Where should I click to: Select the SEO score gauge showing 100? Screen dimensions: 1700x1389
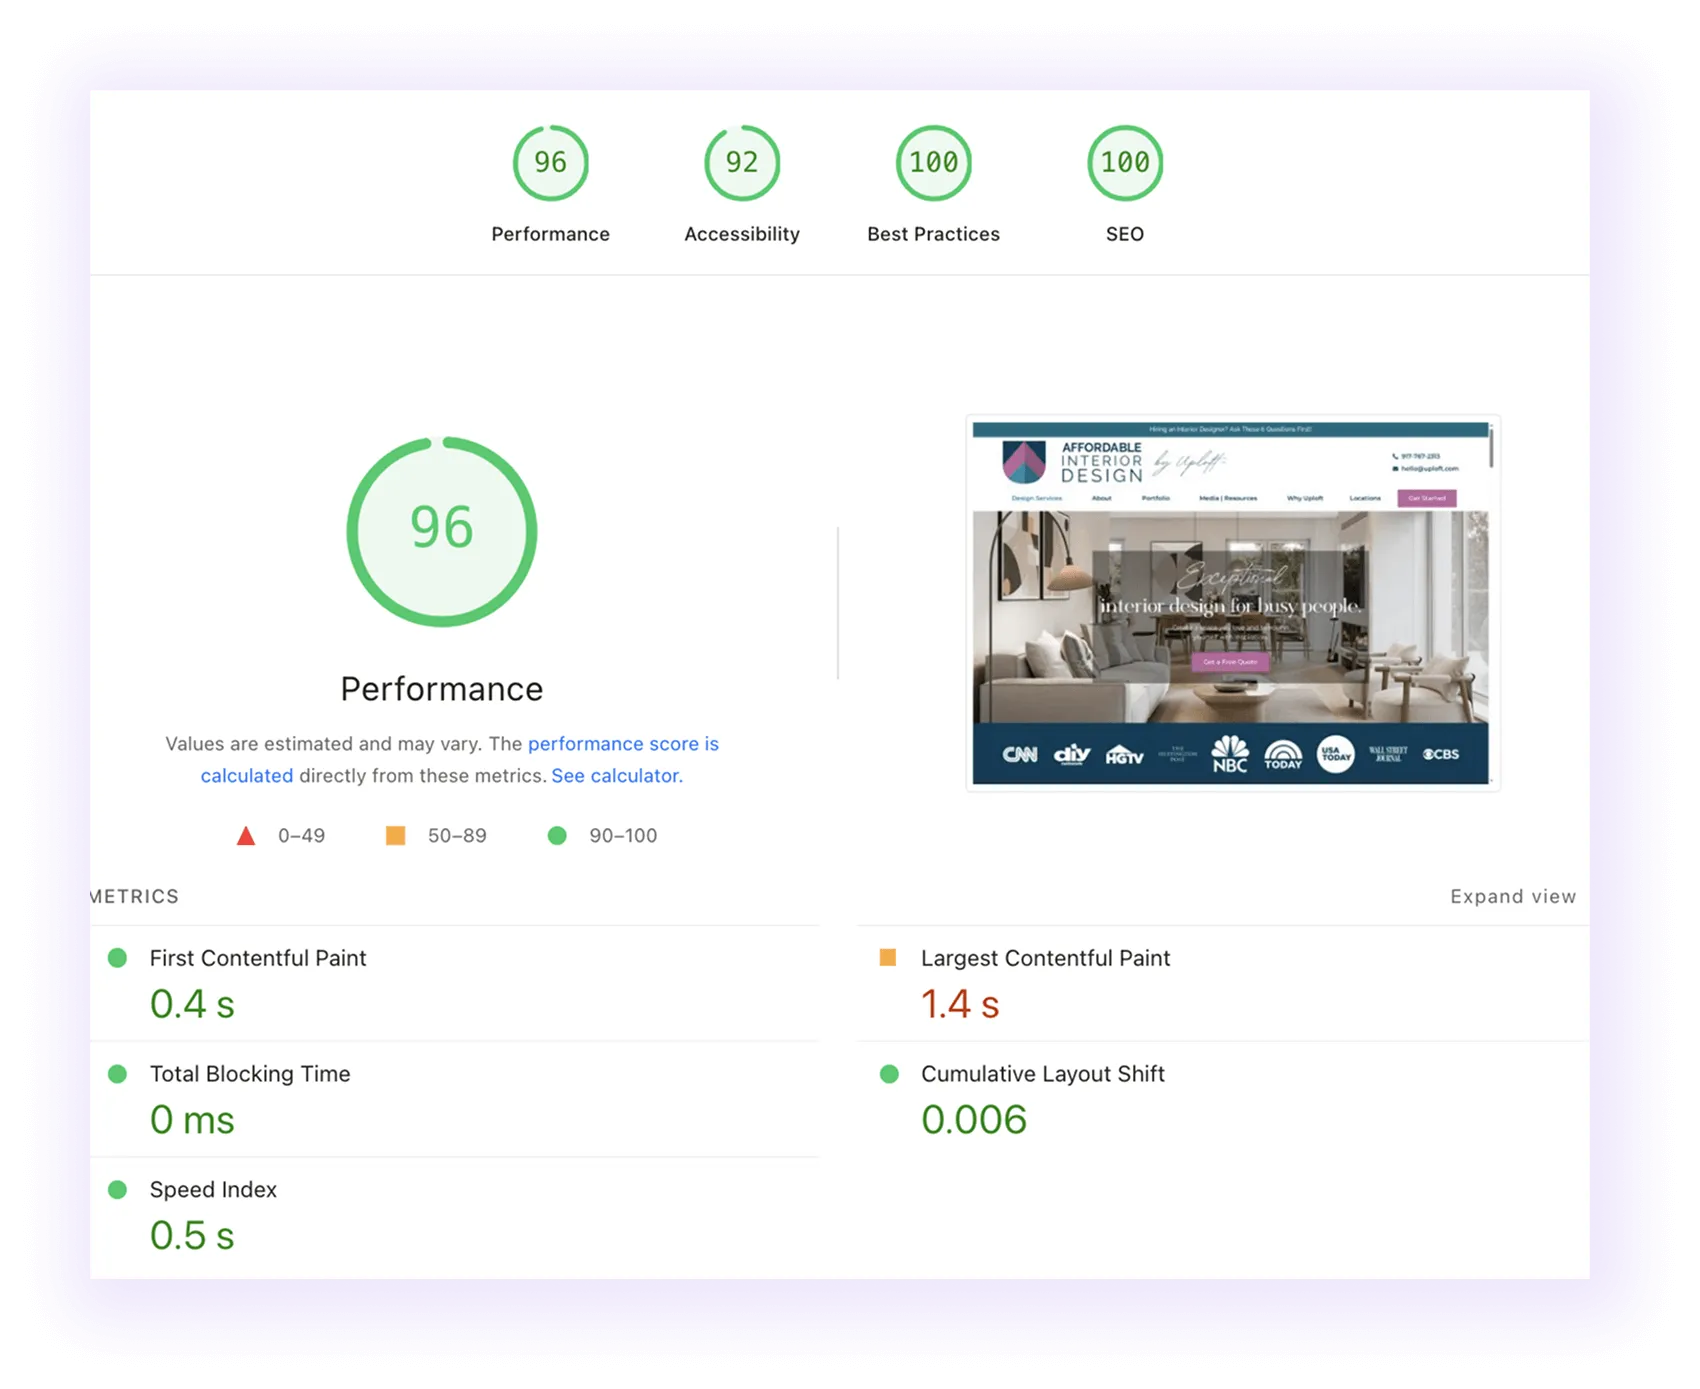point(1126,162)
